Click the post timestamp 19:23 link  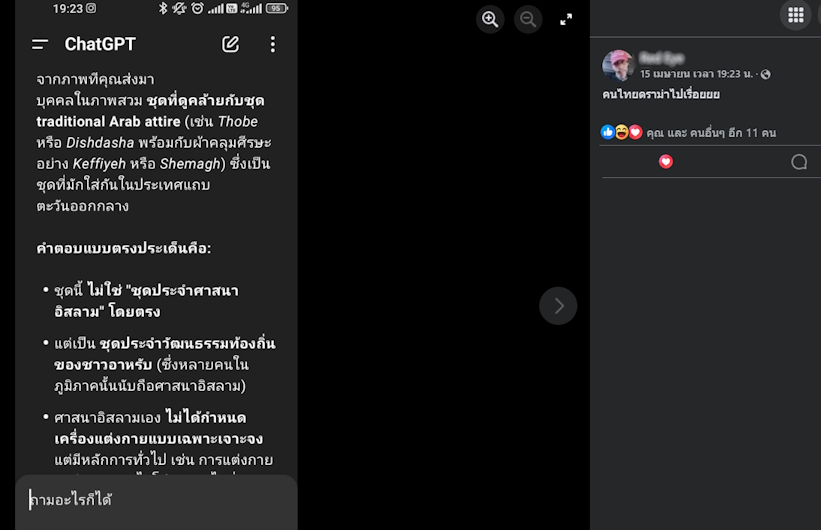(696, 74)
